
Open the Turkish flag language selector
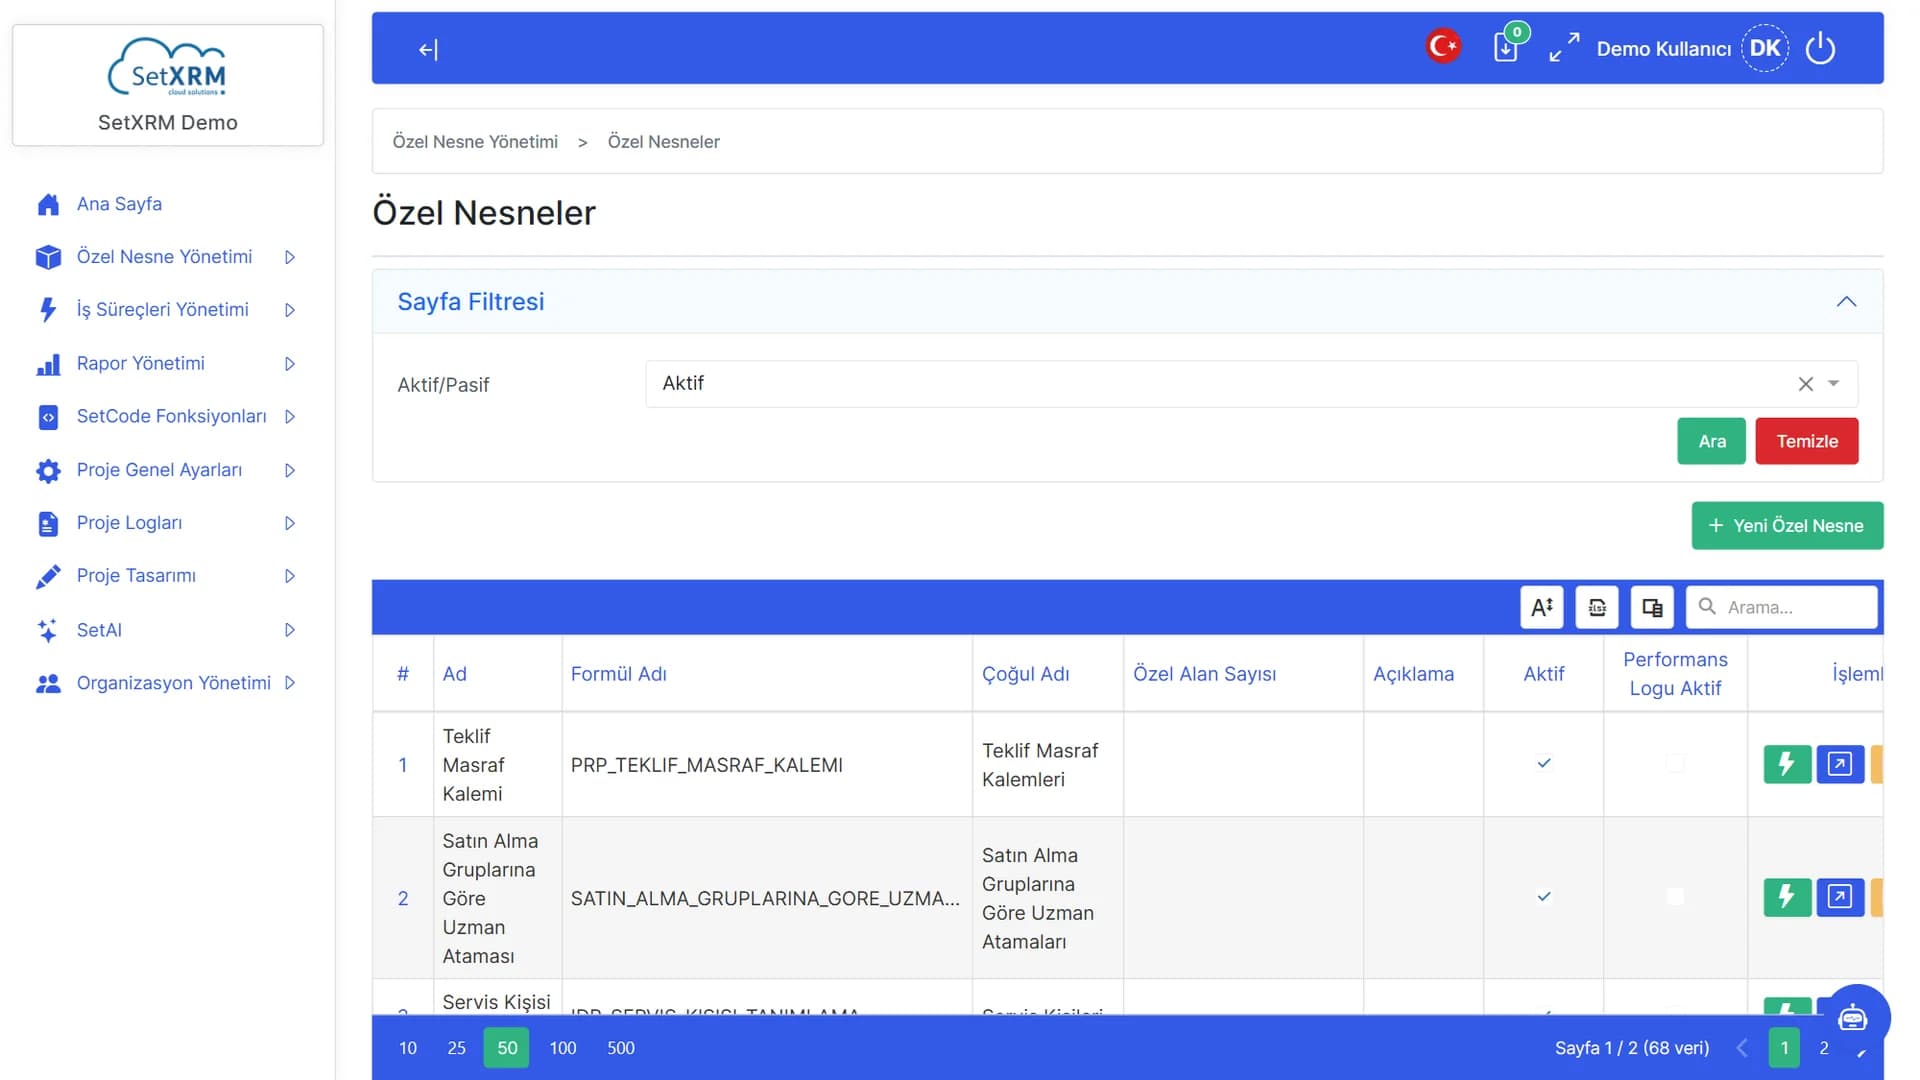[1443, 46]
